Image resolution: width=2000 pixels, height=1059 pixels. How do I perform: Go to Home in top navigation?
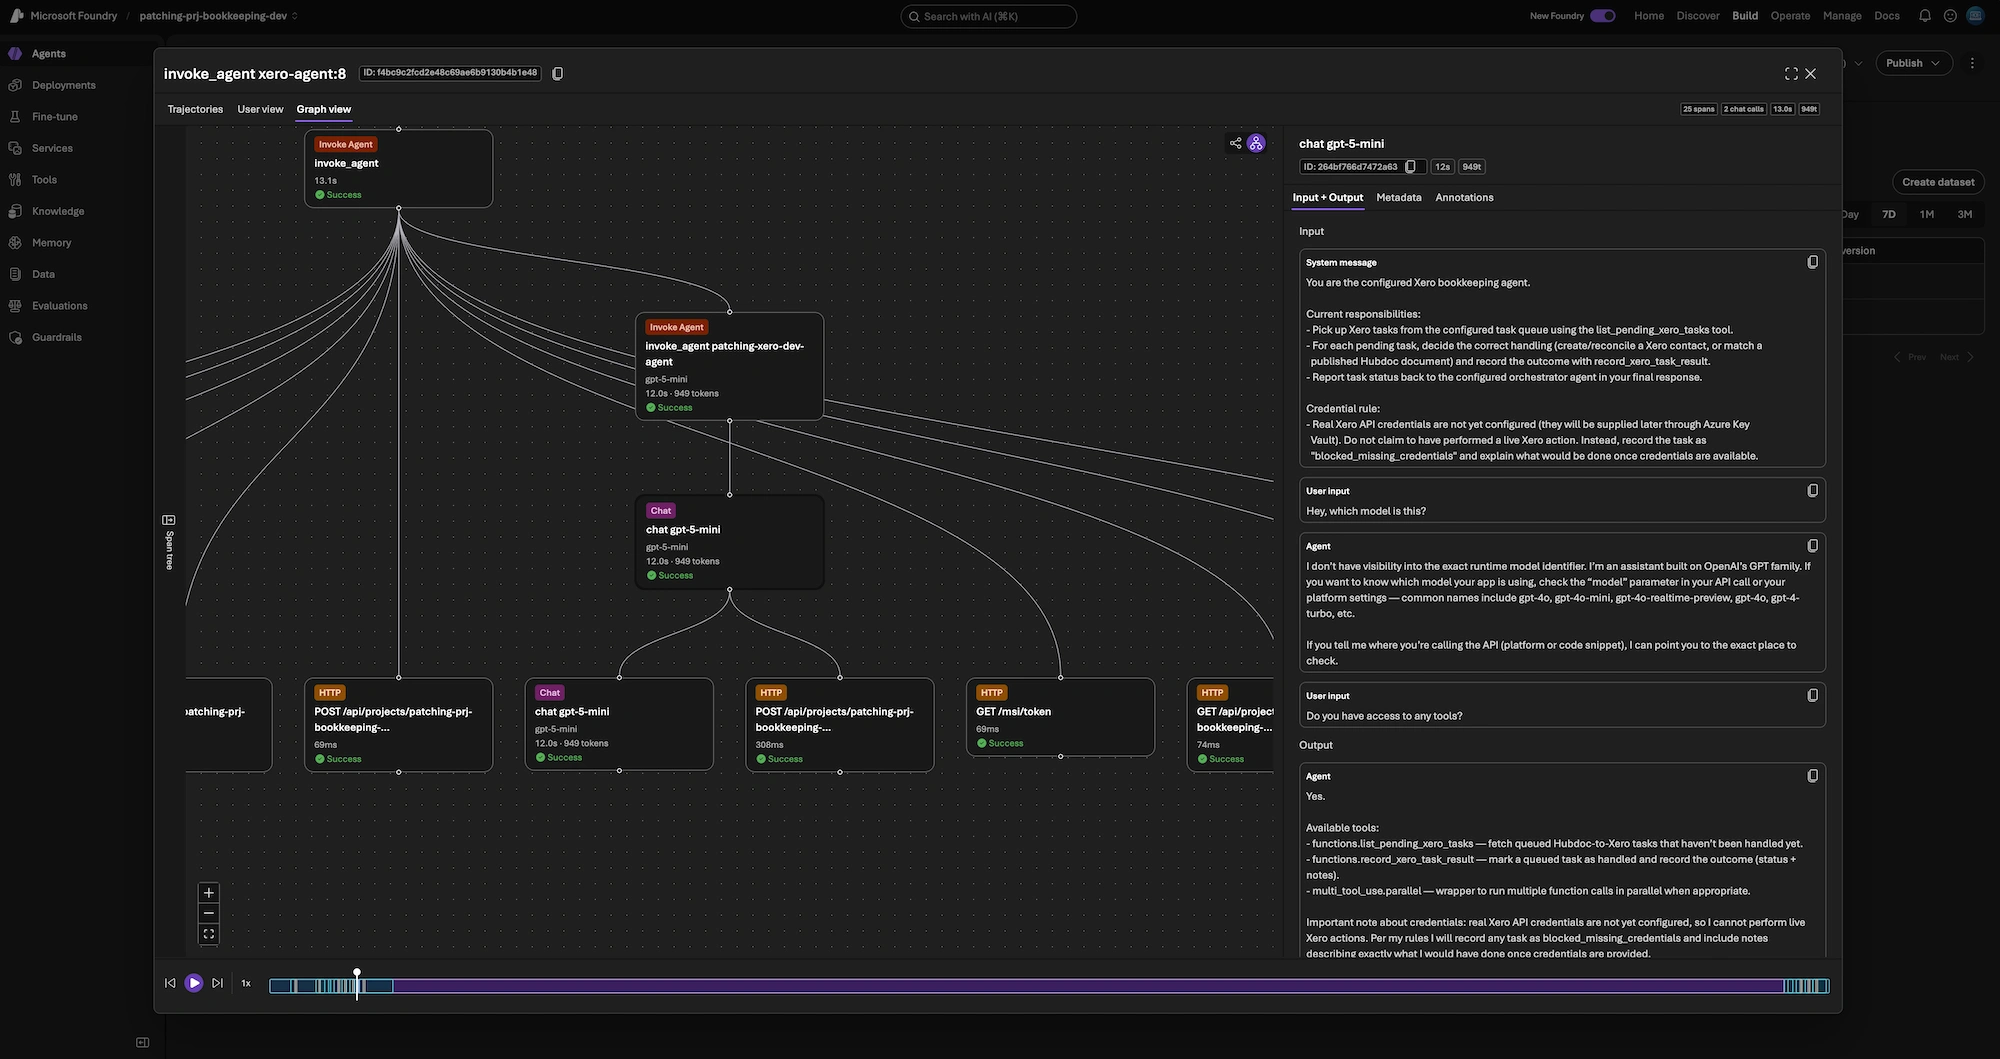1649,16
